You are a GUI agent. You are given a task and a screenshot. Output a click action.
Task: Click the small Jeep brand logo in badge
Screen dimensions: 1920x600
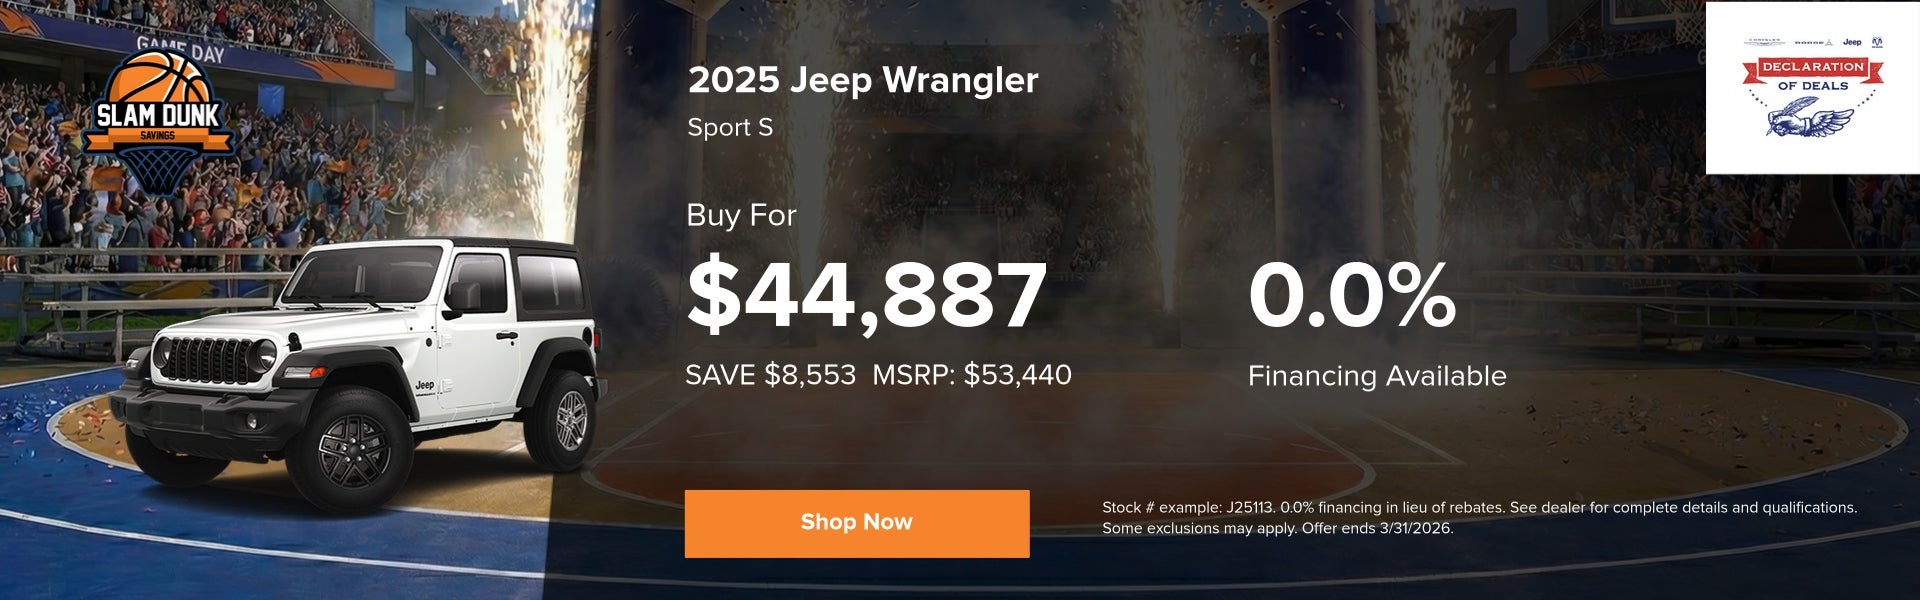(x=1852, y=42)
